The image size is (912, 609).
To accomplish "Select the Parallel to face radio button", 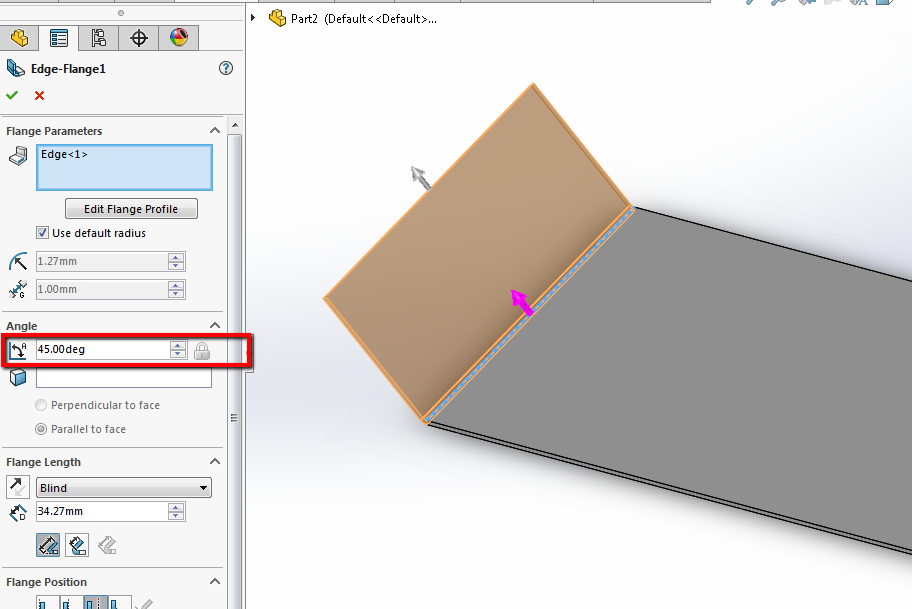I will click(x=41, y=429).
